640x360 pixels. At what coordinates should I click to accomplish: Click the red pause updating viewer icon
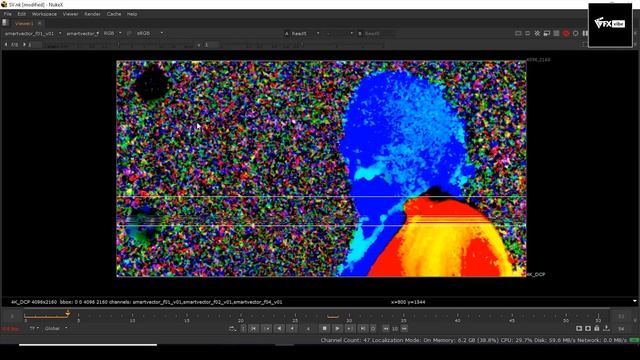(x=566, y=33)
